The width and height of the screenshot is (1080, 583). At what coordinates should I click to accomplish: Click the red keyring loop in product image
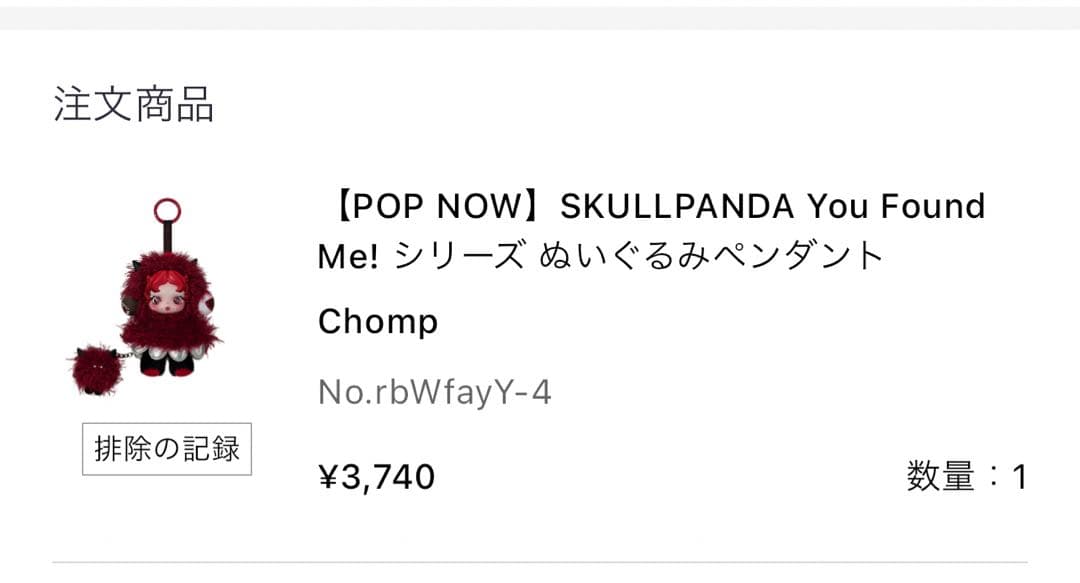click(x=167, y=211)
